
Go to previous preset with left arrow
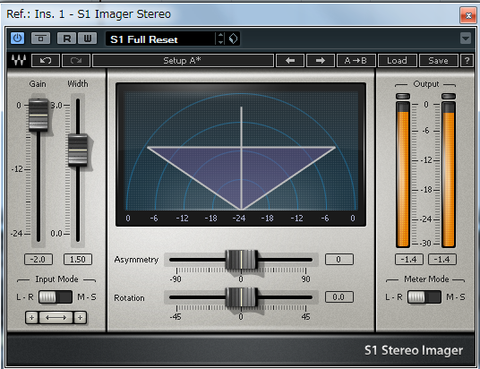[x=290, y=61]
